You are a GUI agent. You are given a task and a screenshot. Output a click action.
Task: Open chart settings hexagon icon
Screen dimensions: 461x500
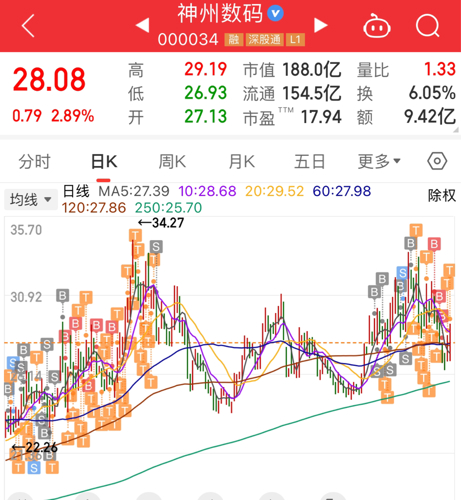(x=437, y=162)
